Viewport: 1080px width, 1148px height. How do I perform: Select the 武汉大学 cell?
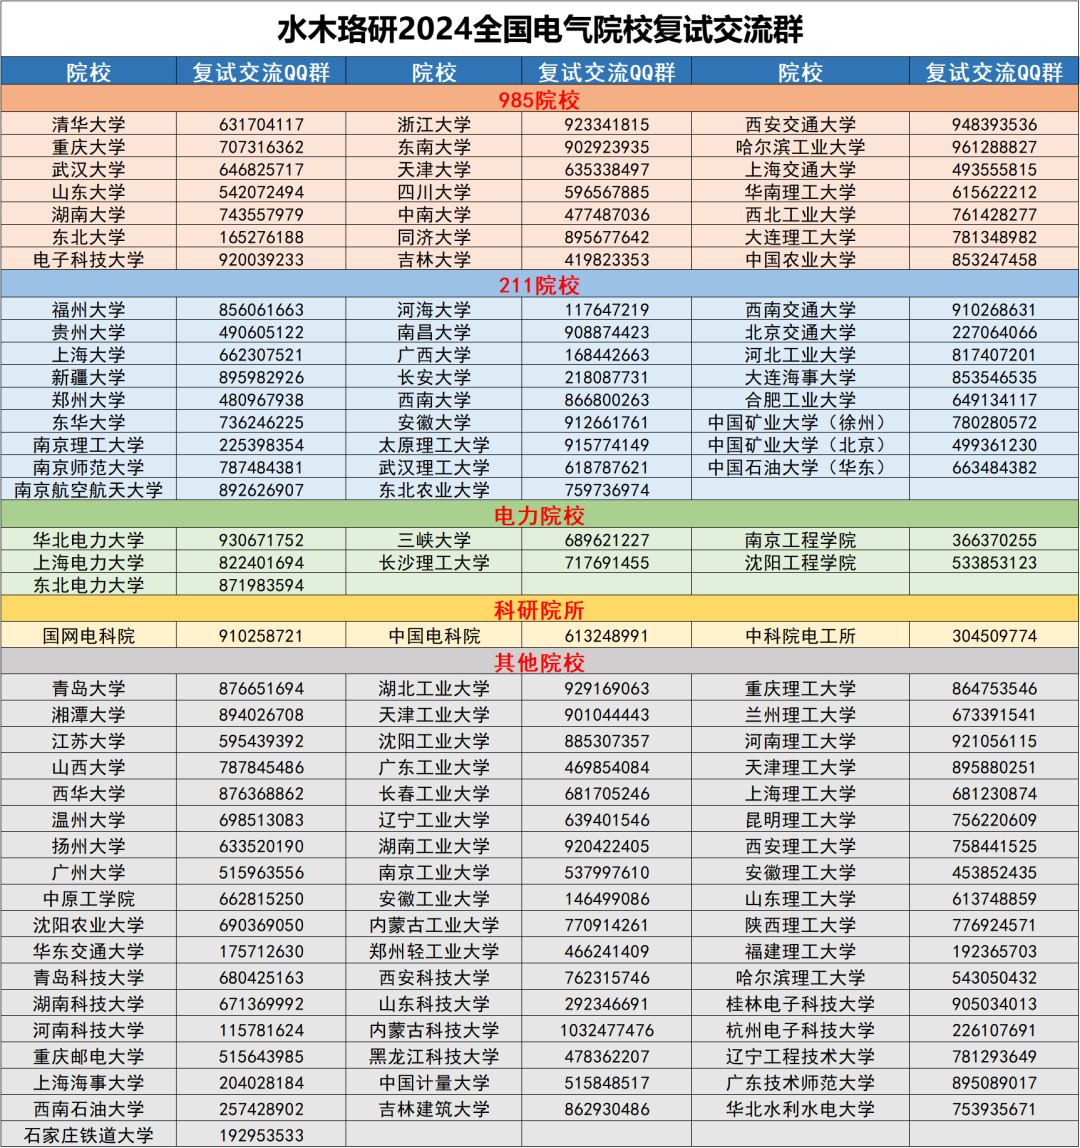pos(89,170)
